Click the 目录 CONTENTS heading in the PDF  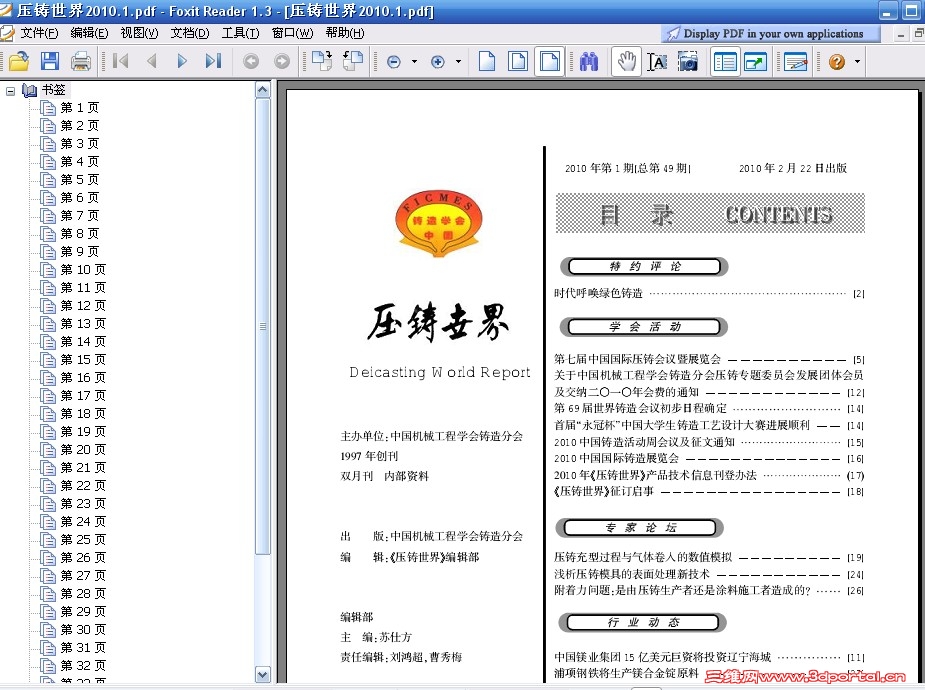pyautogui.click(x=710, y=213)
